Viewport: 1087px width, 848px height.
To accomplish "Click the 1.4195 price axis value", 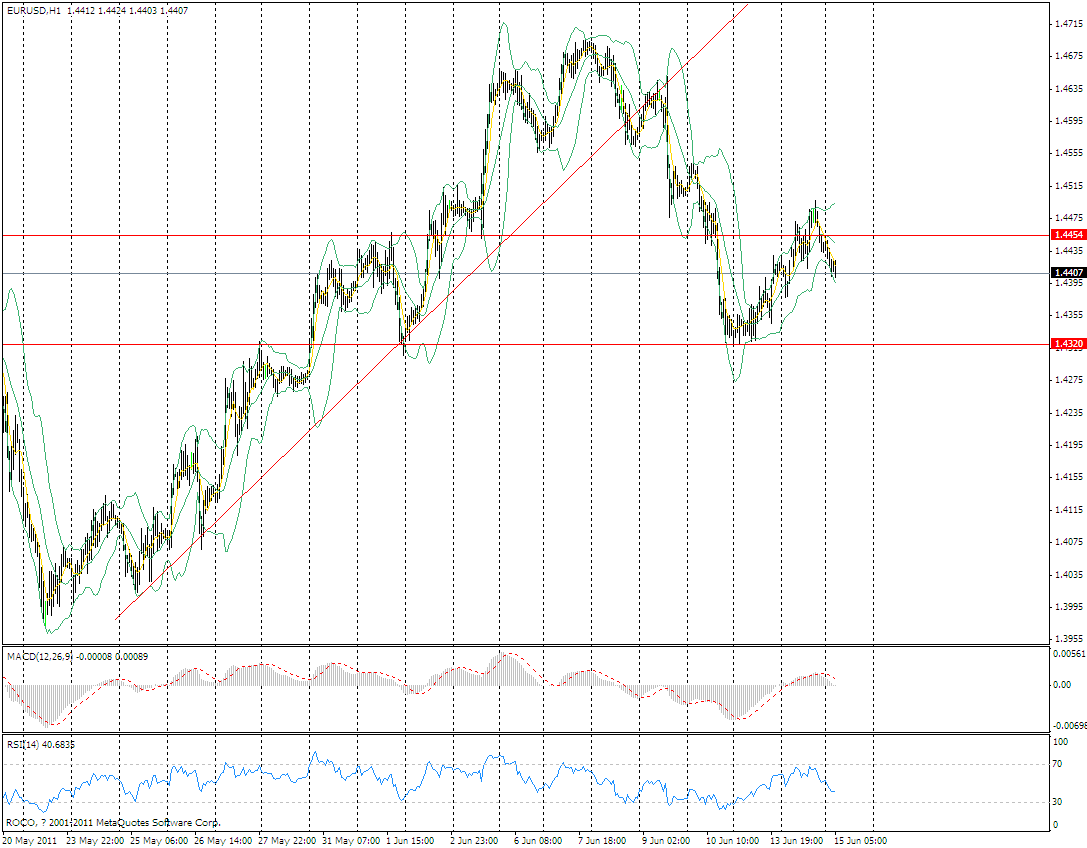I will [1068, 444].
